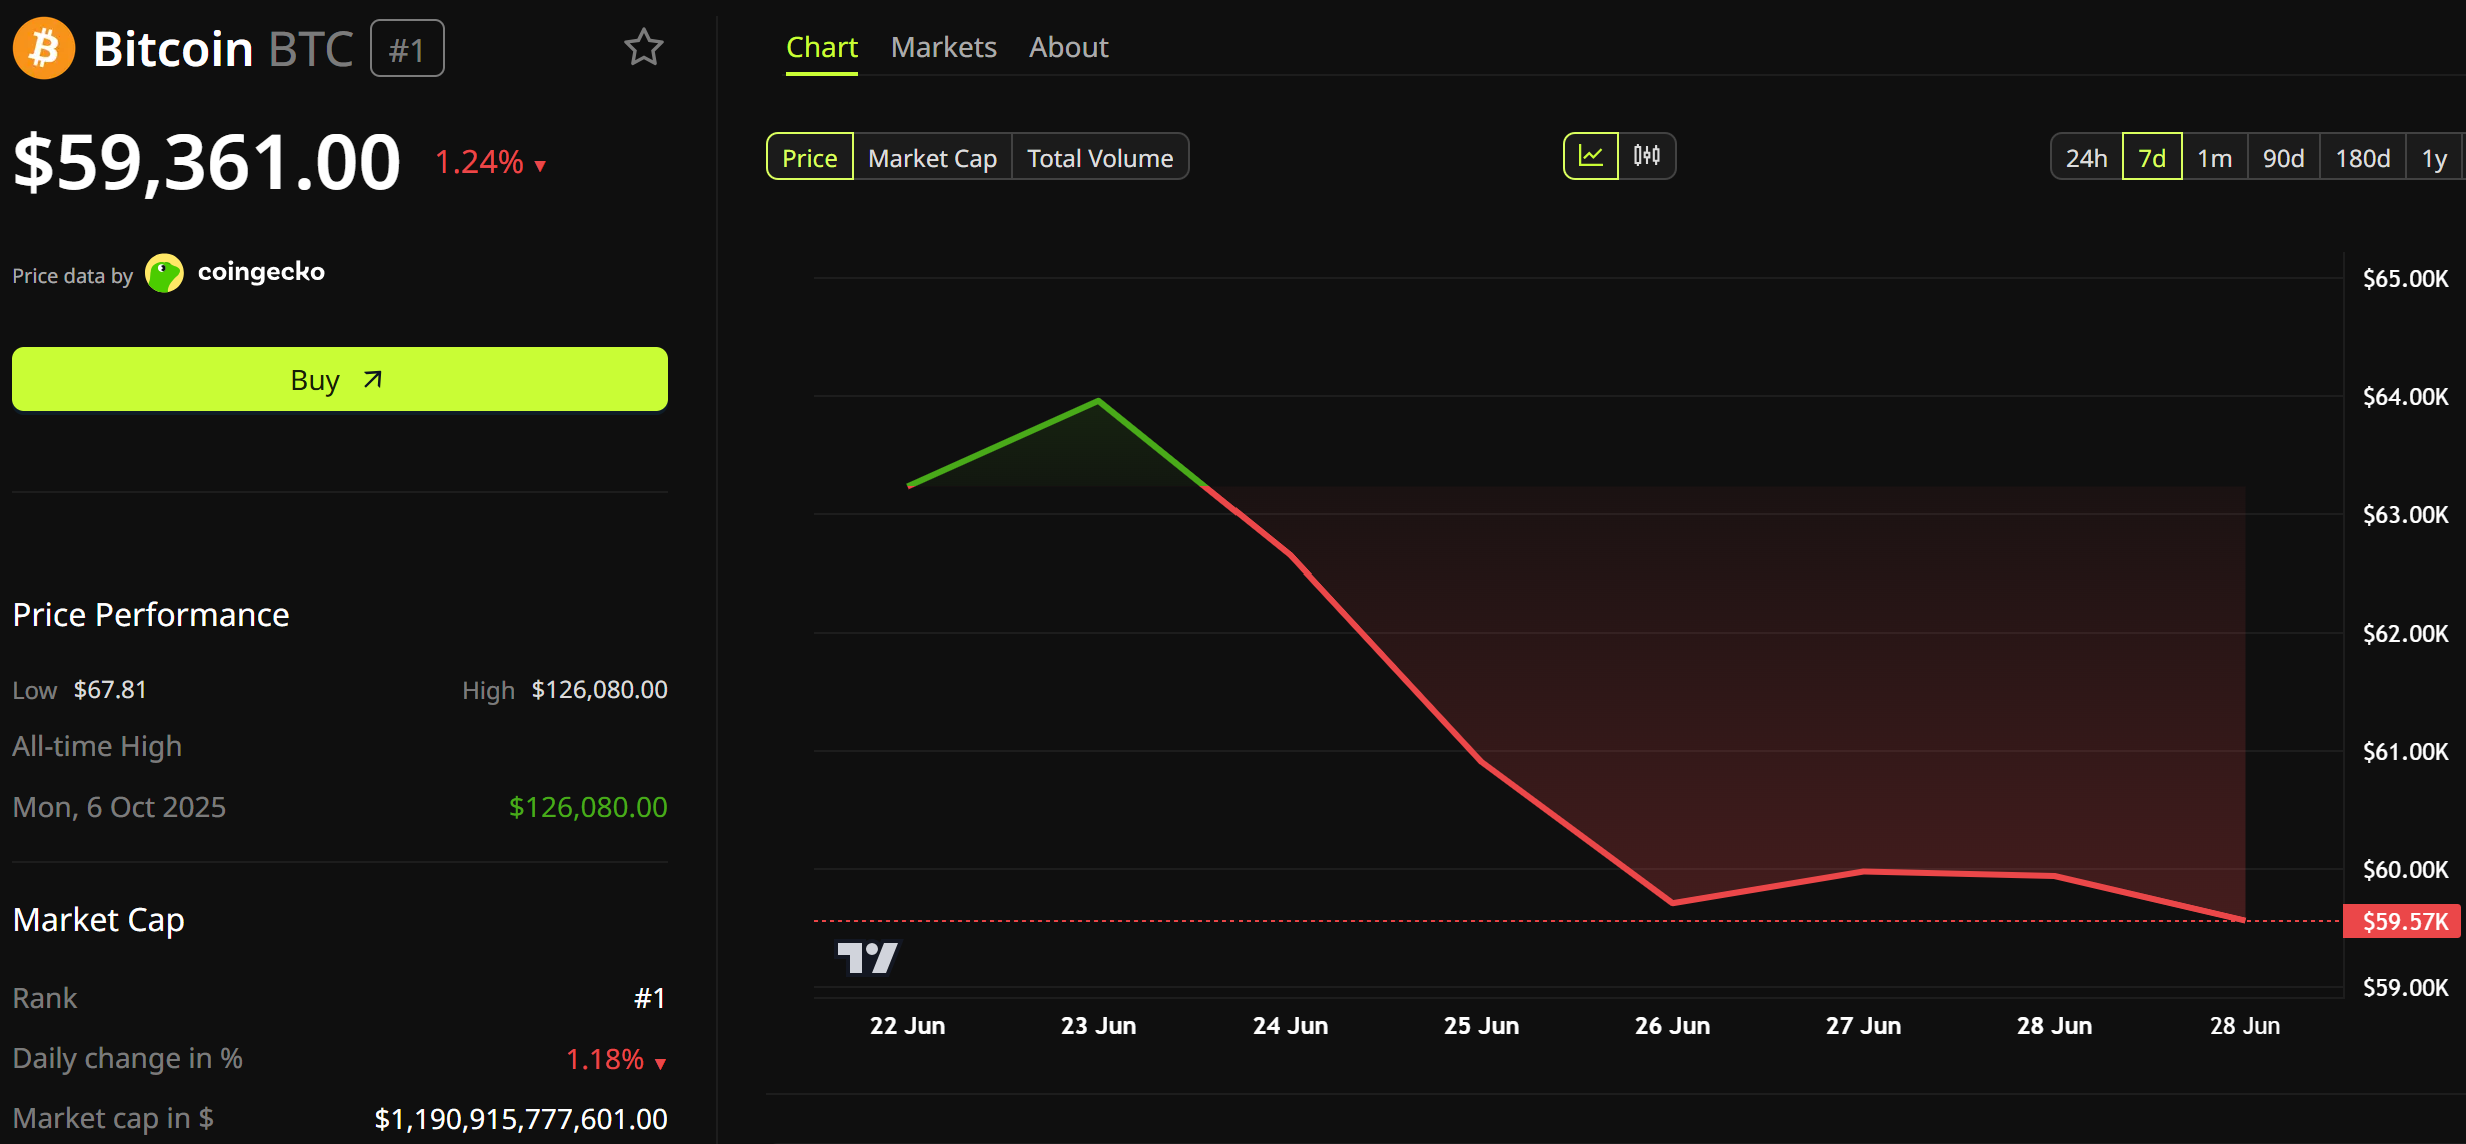Click the green $126,080.00 all-time high value

click(588, 807)
